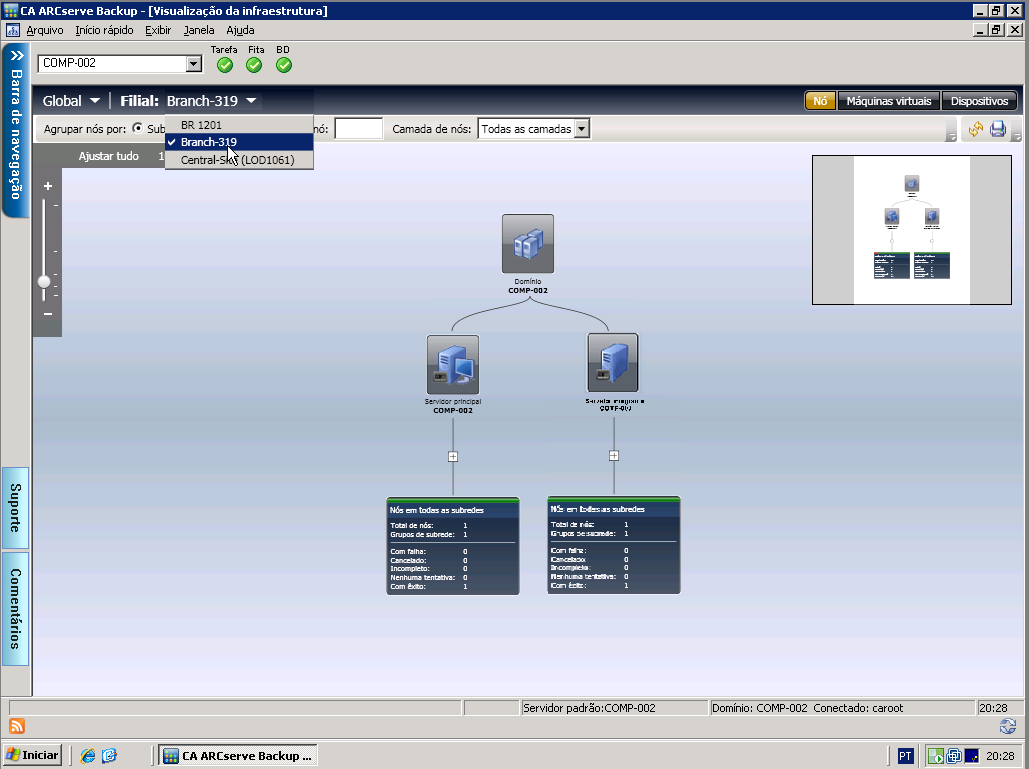Image resolution: width=1029 pixels, height=769 pixels.
Task: Choose BR 1201 from the branch list
Action: tap(201, 125)
